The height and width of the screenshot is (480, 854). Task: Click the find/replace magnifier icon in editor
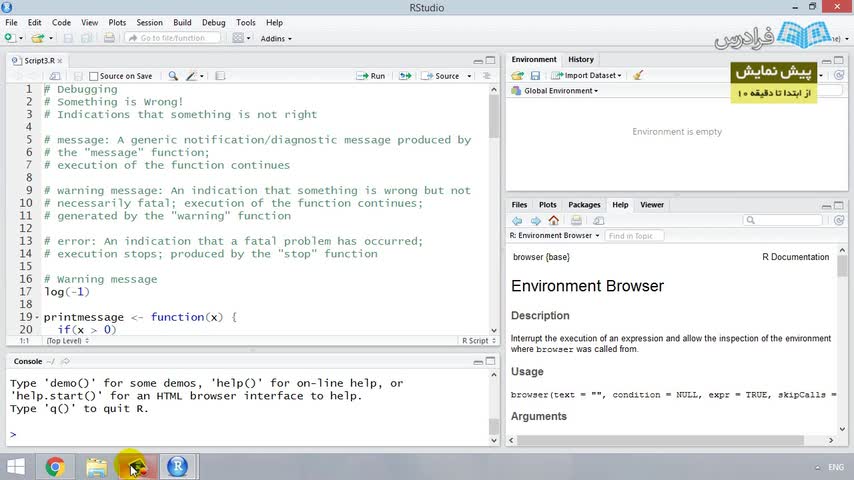coord(173,76)
